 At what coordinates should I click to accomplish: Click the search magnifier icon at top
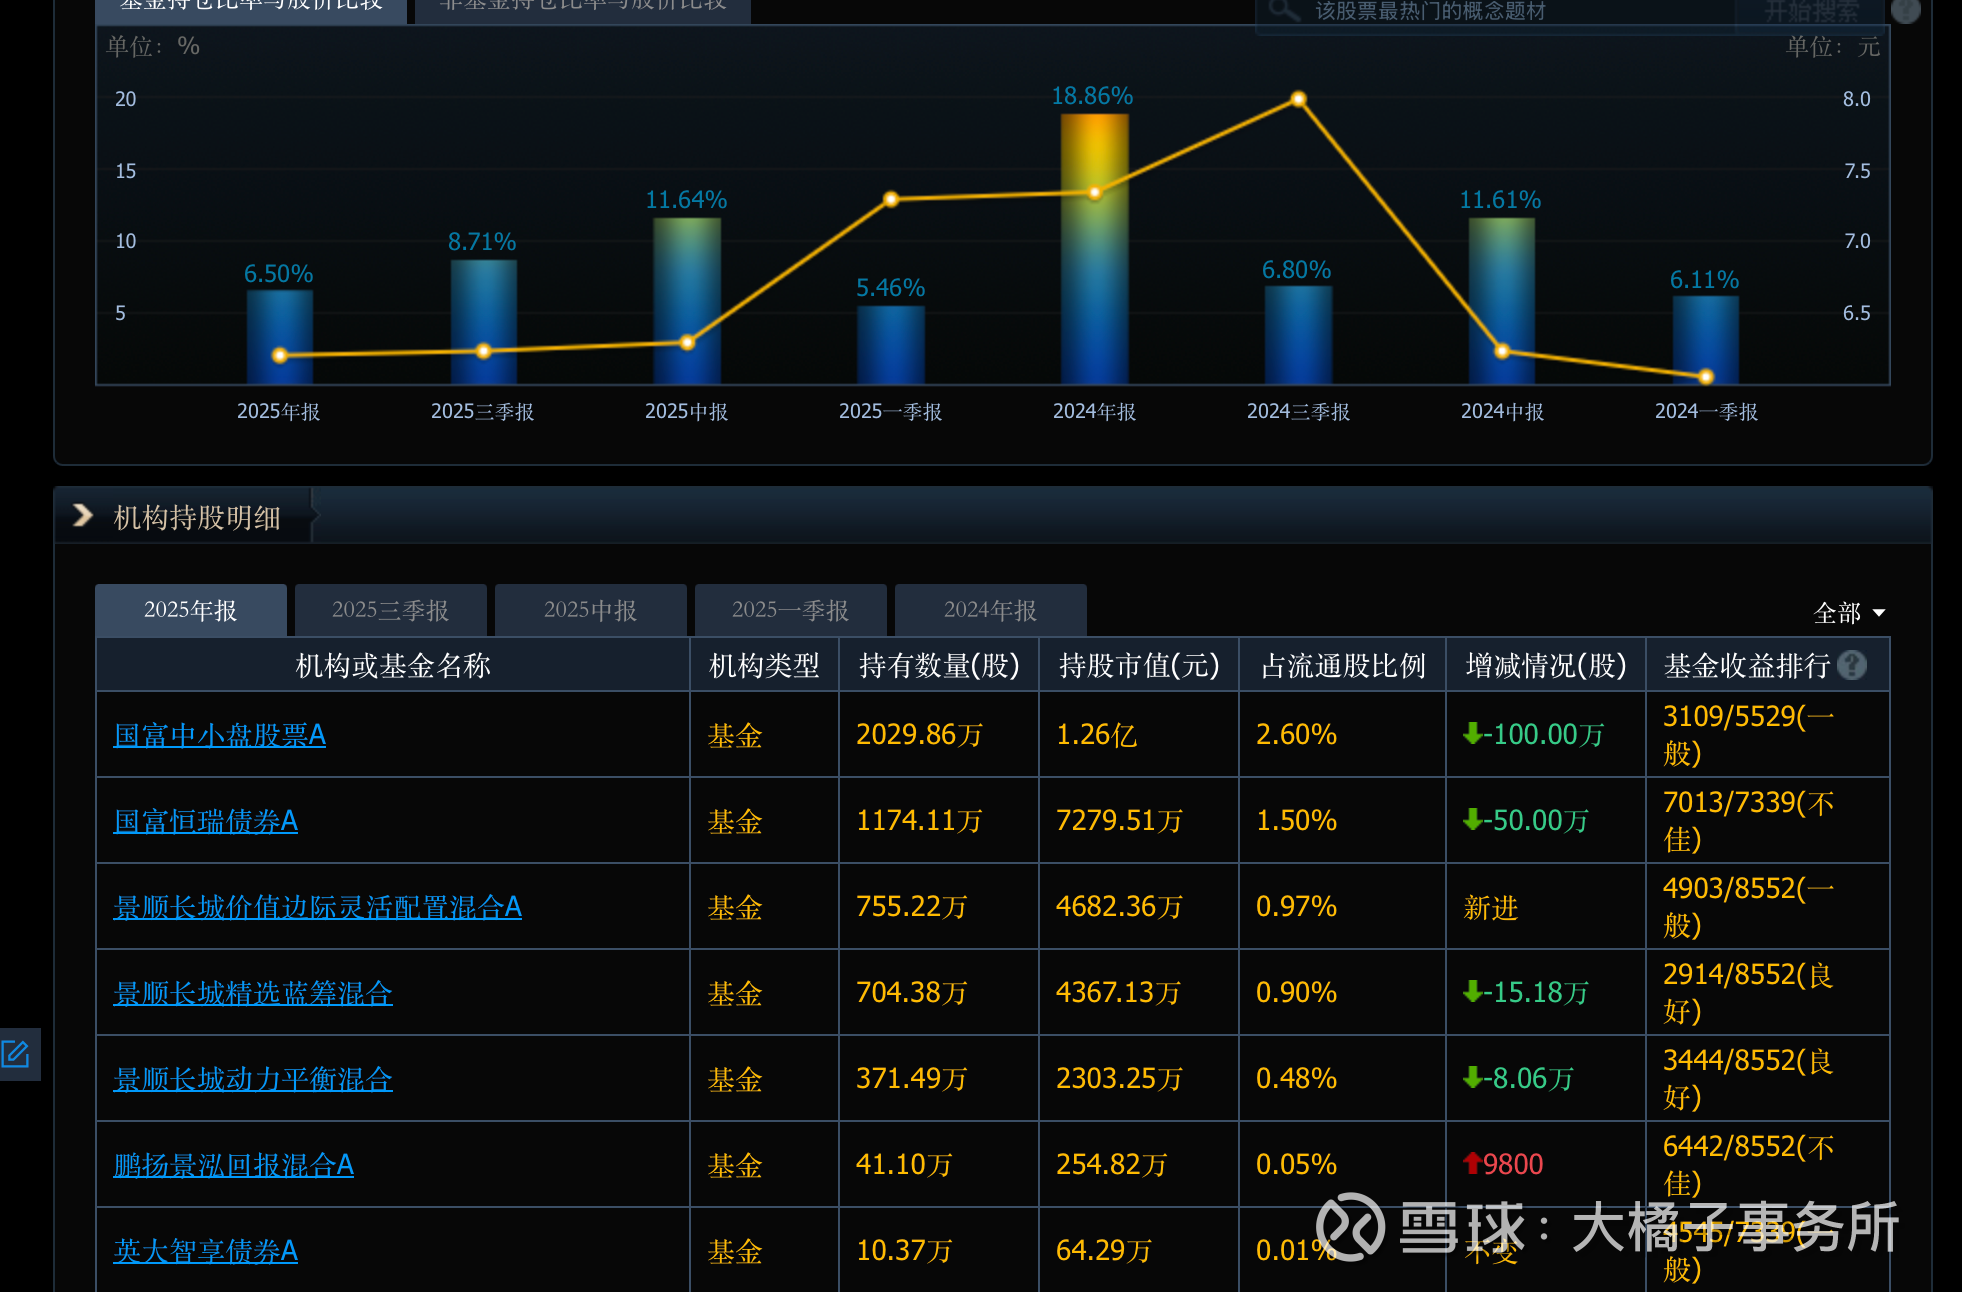point(1283,11)
